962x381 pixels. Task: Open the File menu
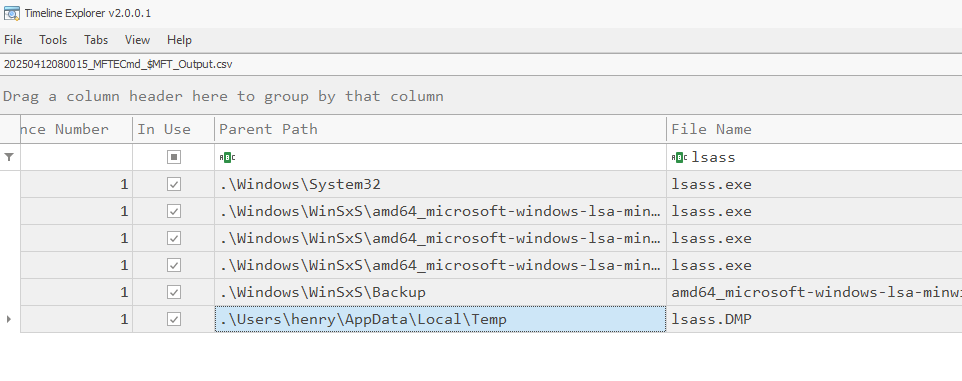pos(13,40)
